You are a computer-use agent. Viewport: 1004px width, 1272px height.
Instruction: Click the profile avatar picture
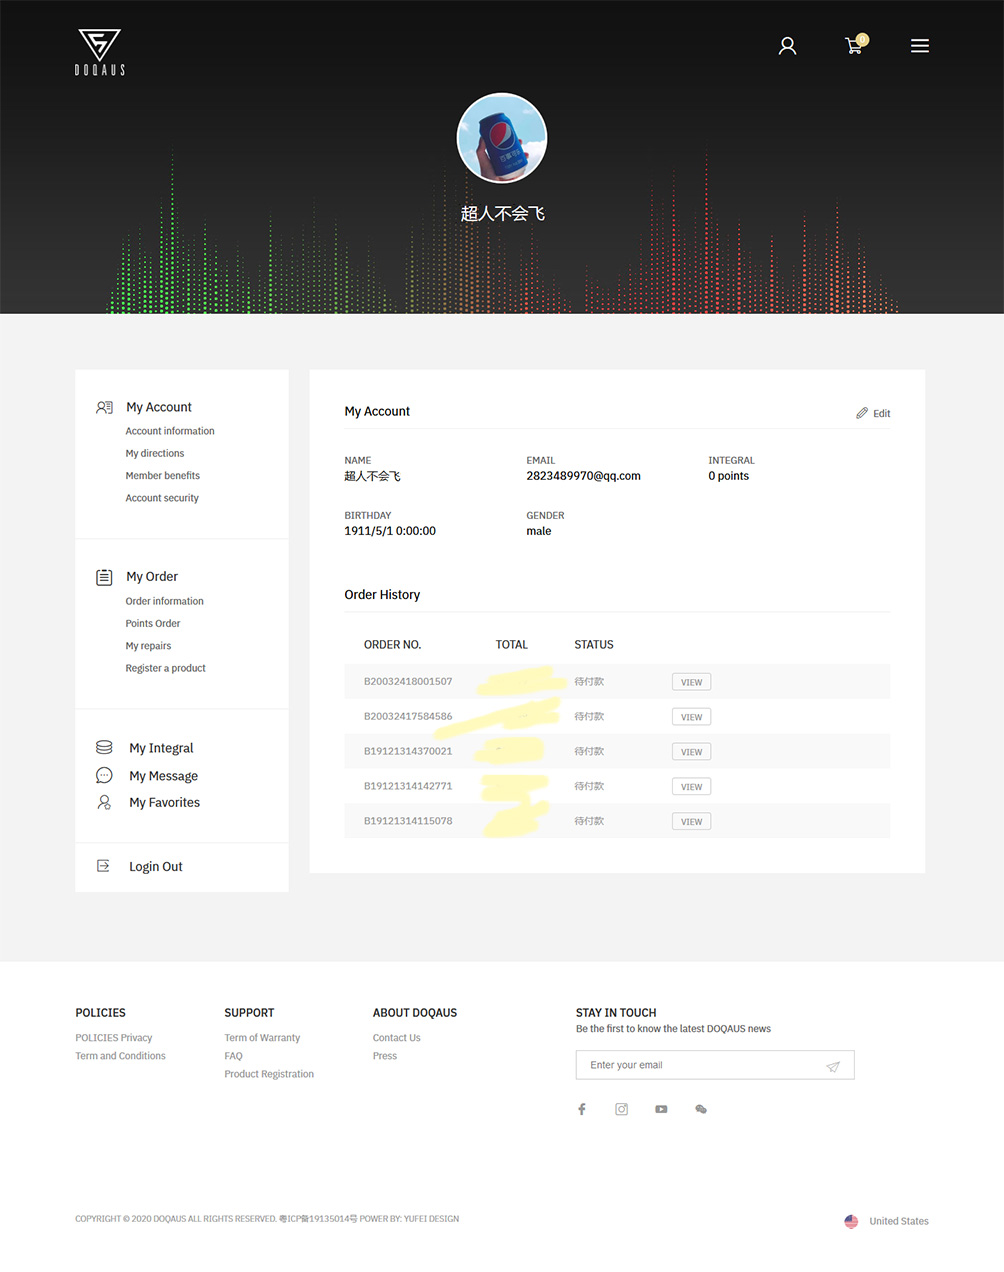502,138
